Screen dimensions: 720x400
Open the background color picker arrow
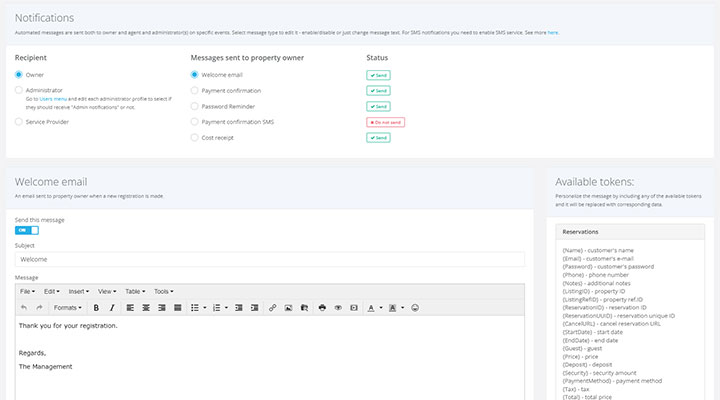coord(403,308)
